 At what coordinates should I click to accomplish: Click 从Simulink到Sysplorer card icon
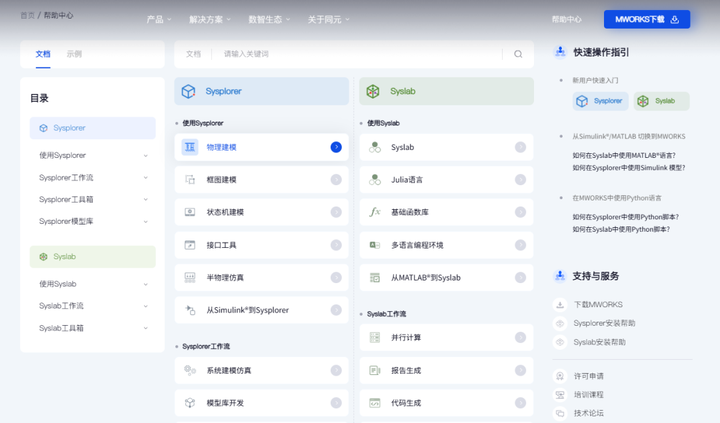(190, 310)
